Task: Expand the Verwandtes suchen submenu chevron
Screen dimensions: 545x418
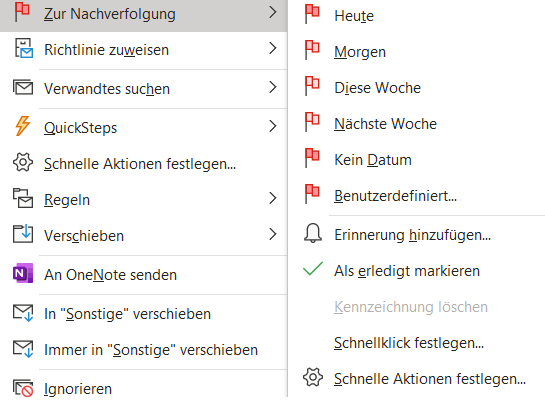Action: pyautogui.click(x=273, y=87)
